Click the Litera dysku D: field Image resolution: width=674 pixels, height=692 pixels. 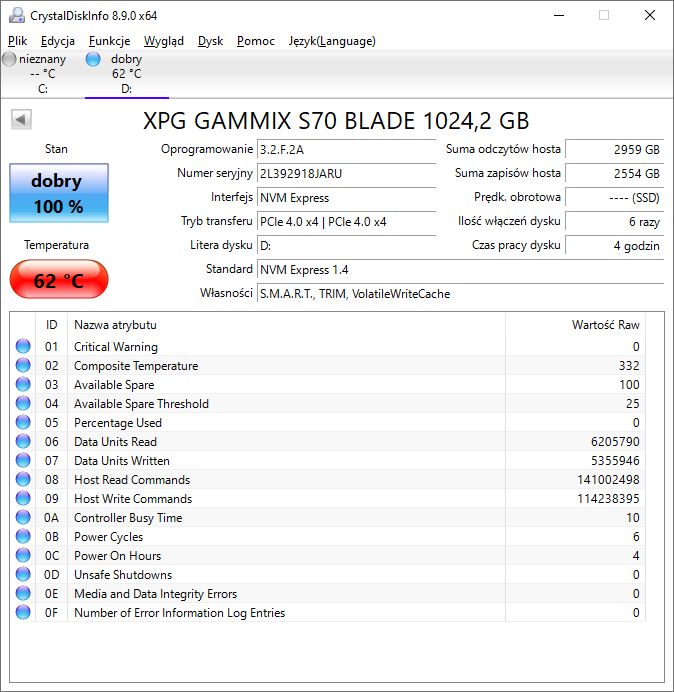(346, 245)
